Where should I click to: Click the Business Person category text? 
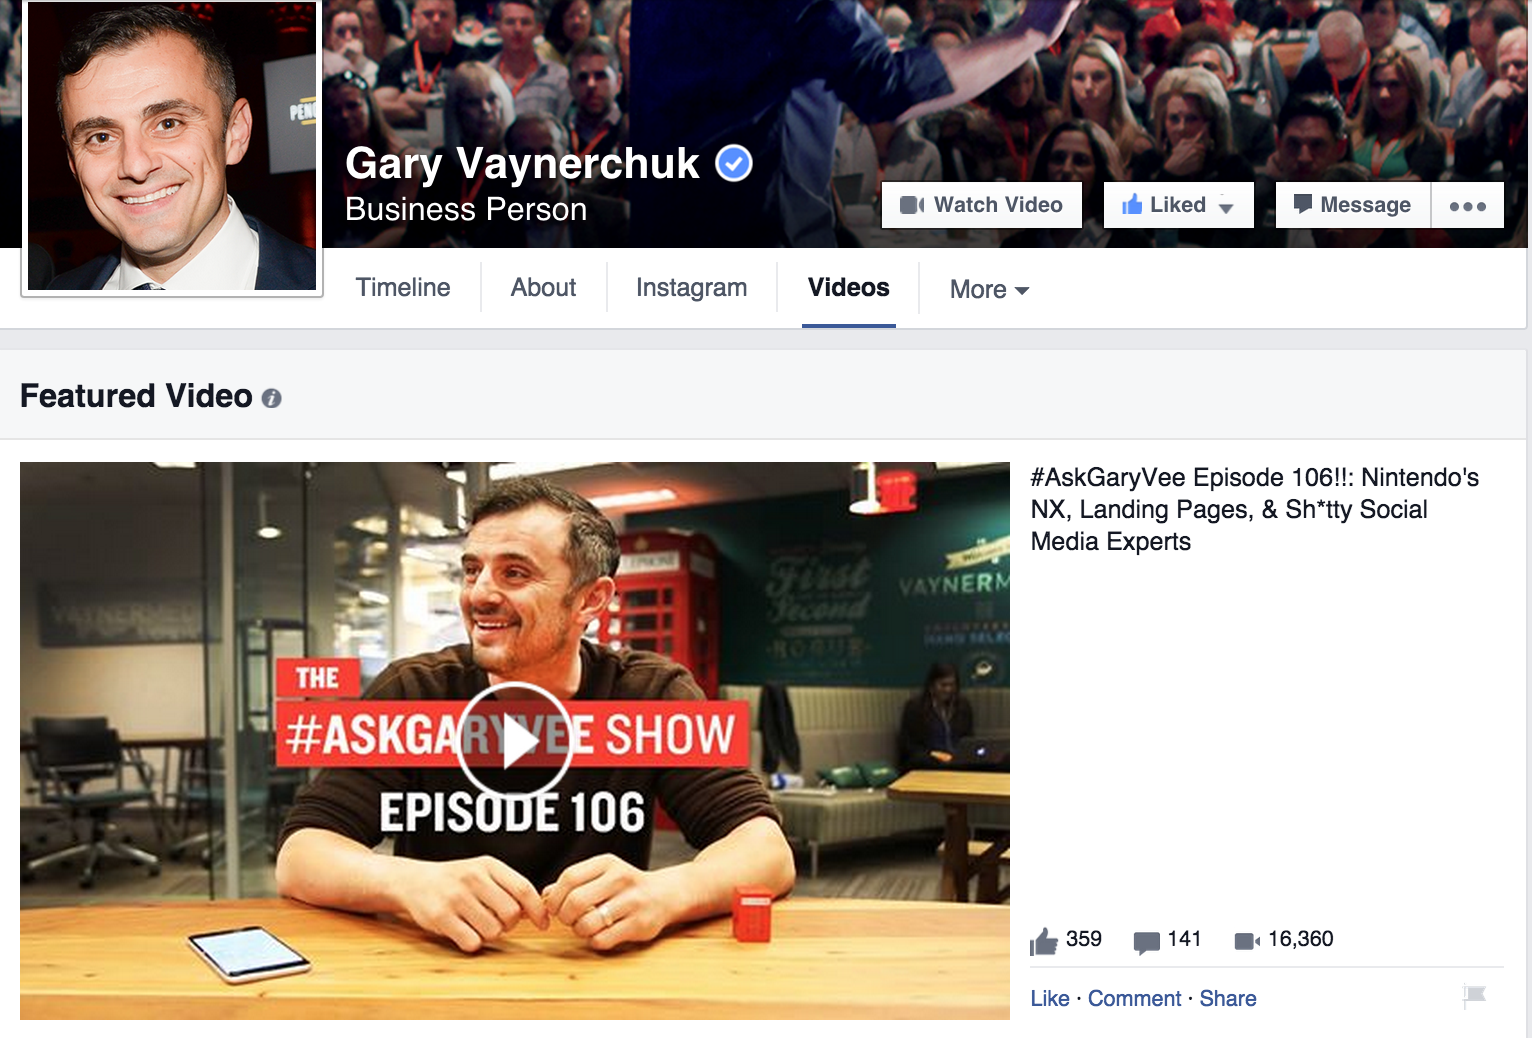[x=466, y=210]
